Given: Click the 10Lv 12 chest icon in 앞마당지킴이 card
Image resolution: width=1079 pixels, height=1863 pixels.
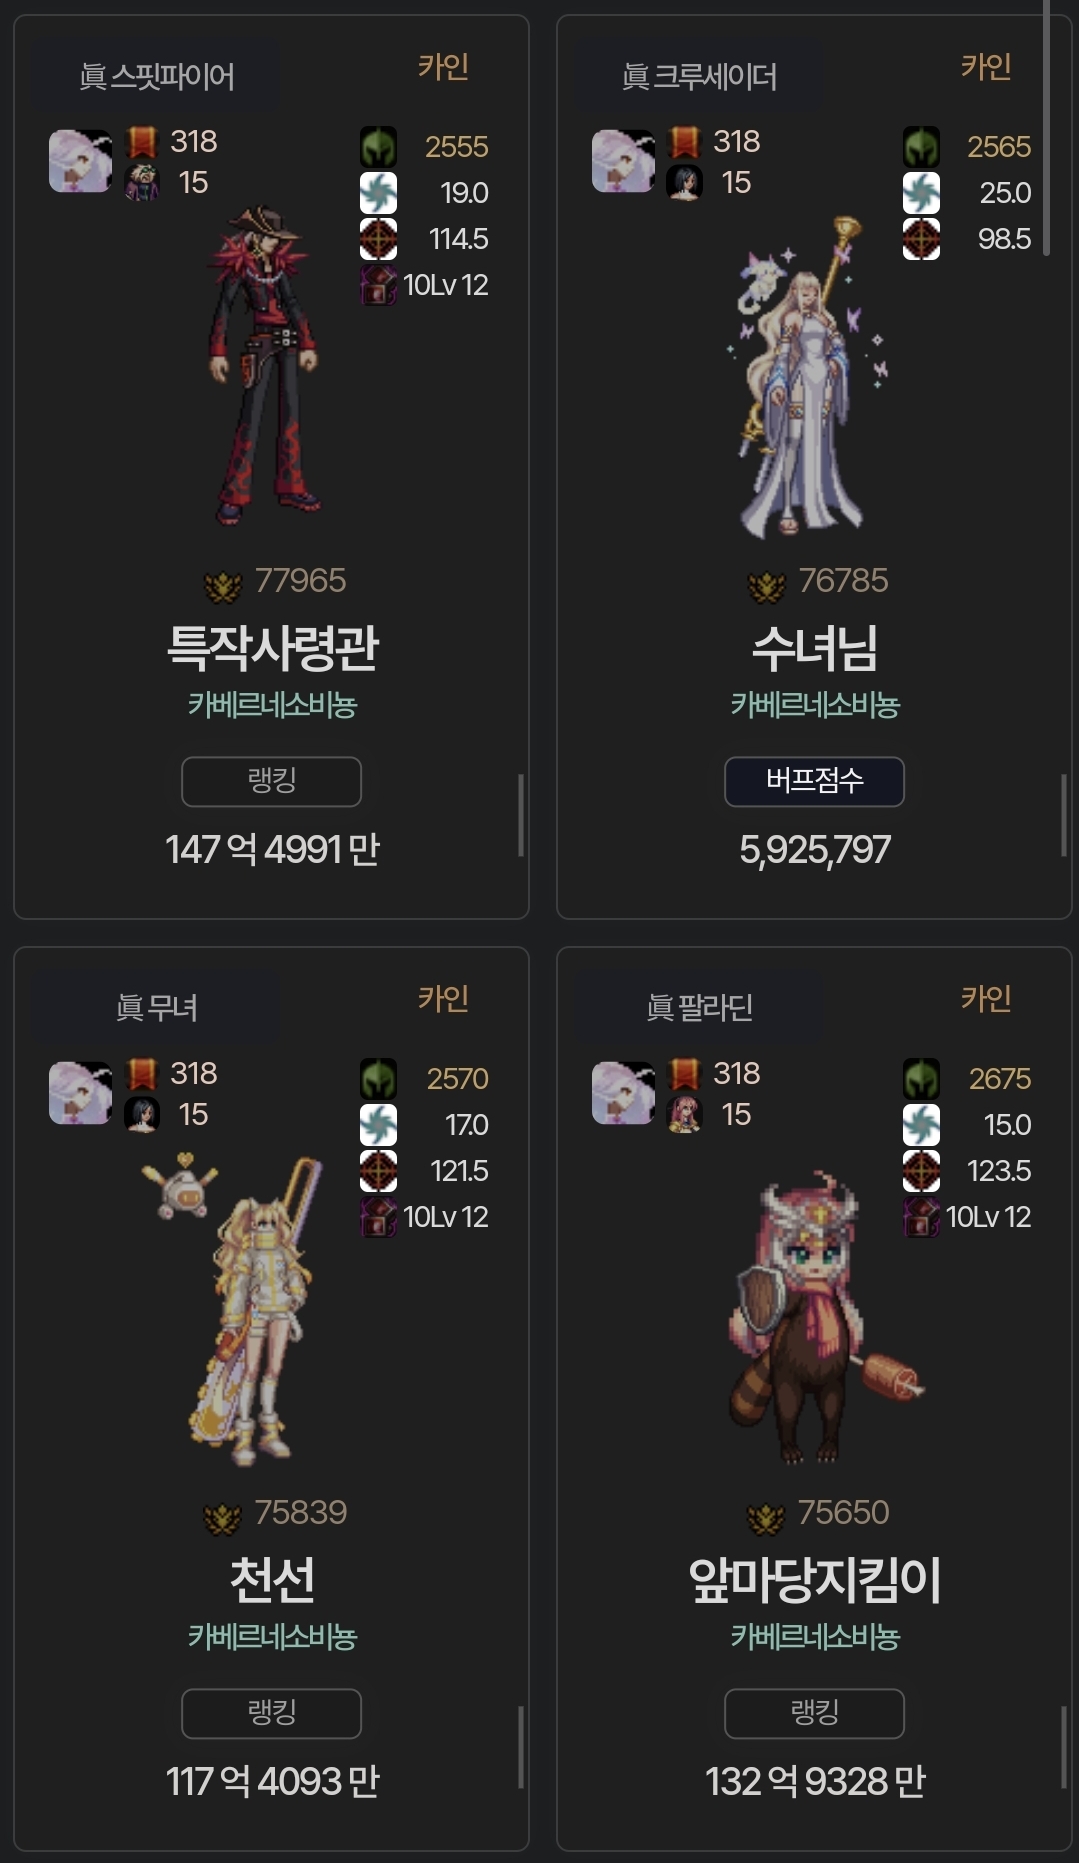Looking at the screenshot, I should pos(921,1217).
